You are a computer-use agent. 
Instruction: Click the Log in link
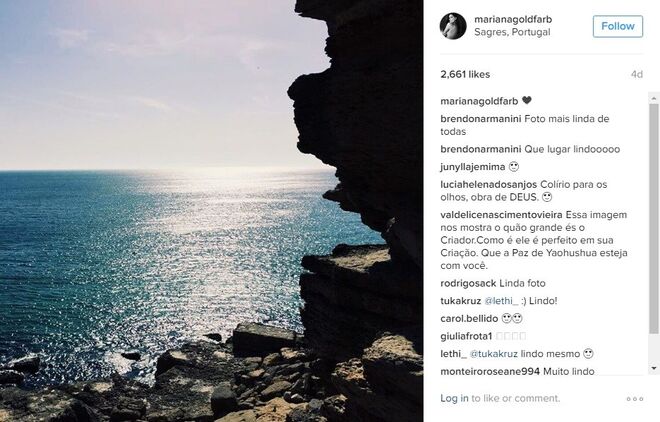coord(454,398)
